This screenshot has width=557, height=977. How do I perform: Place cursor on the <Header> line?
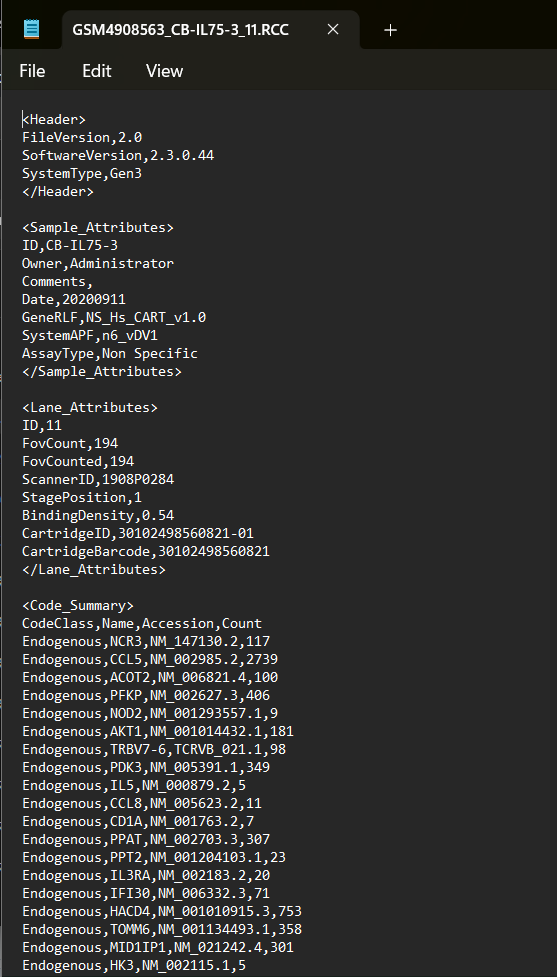[x=54, y=119]
